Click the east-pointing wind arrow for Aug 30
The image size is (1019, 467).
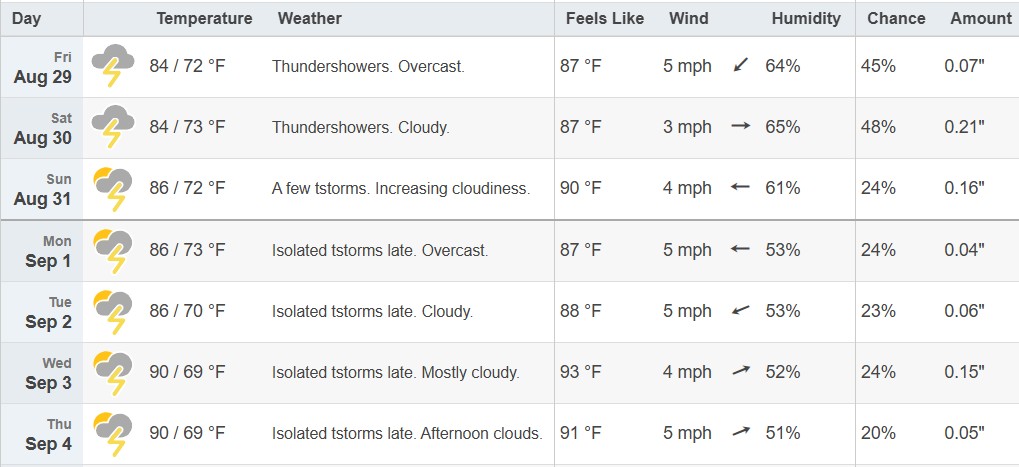point(741,127)
